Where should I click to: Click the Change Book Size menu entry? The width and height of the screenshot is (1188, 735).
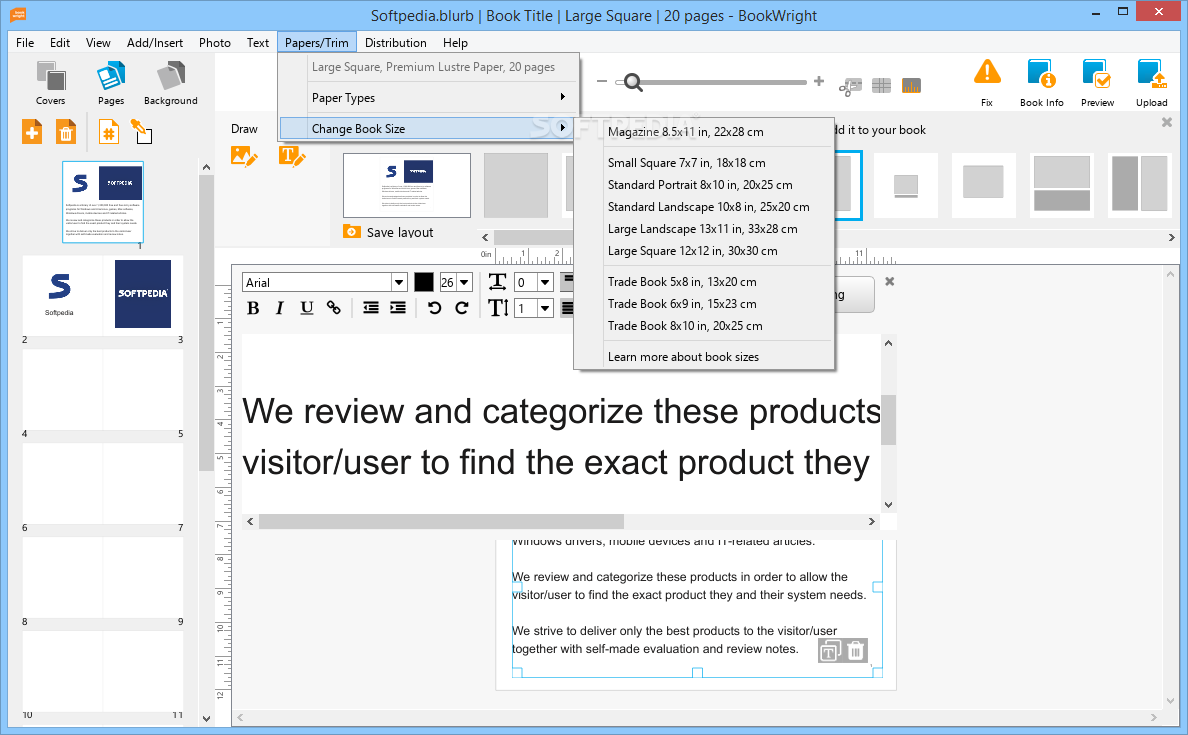(425, 129)
